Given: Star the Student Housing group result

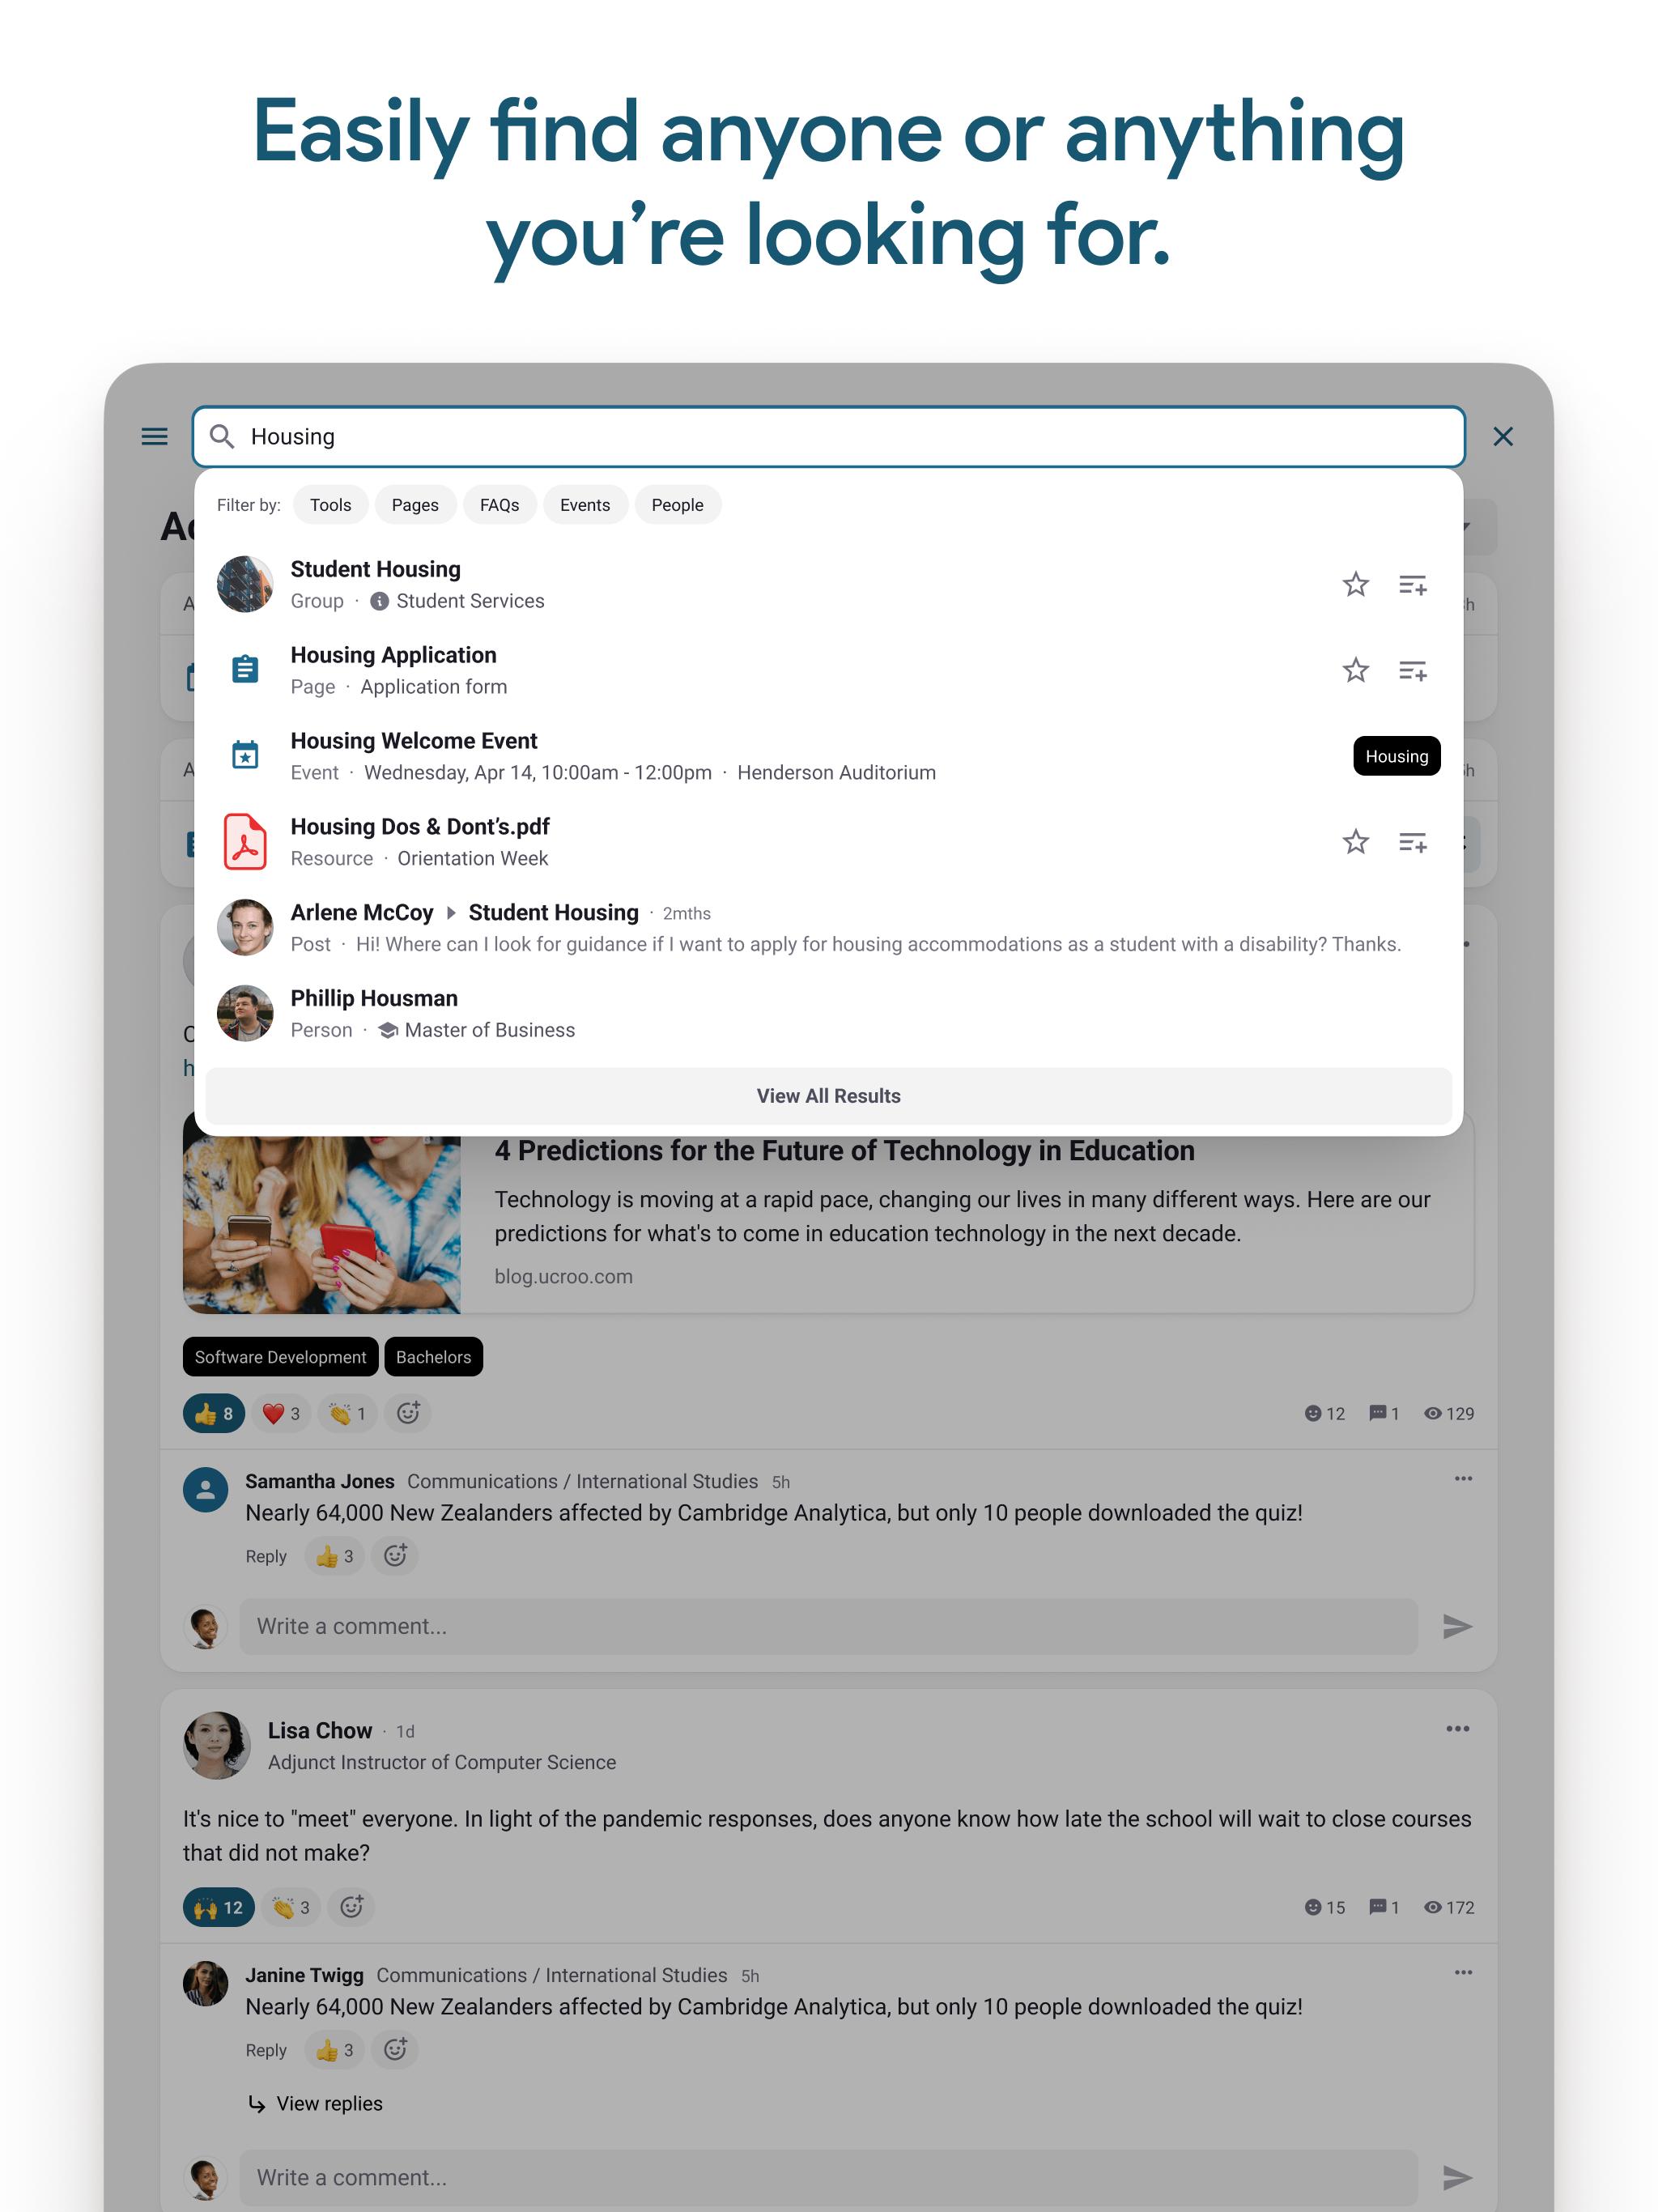Looking at the screenshot, I should 1355,584.
